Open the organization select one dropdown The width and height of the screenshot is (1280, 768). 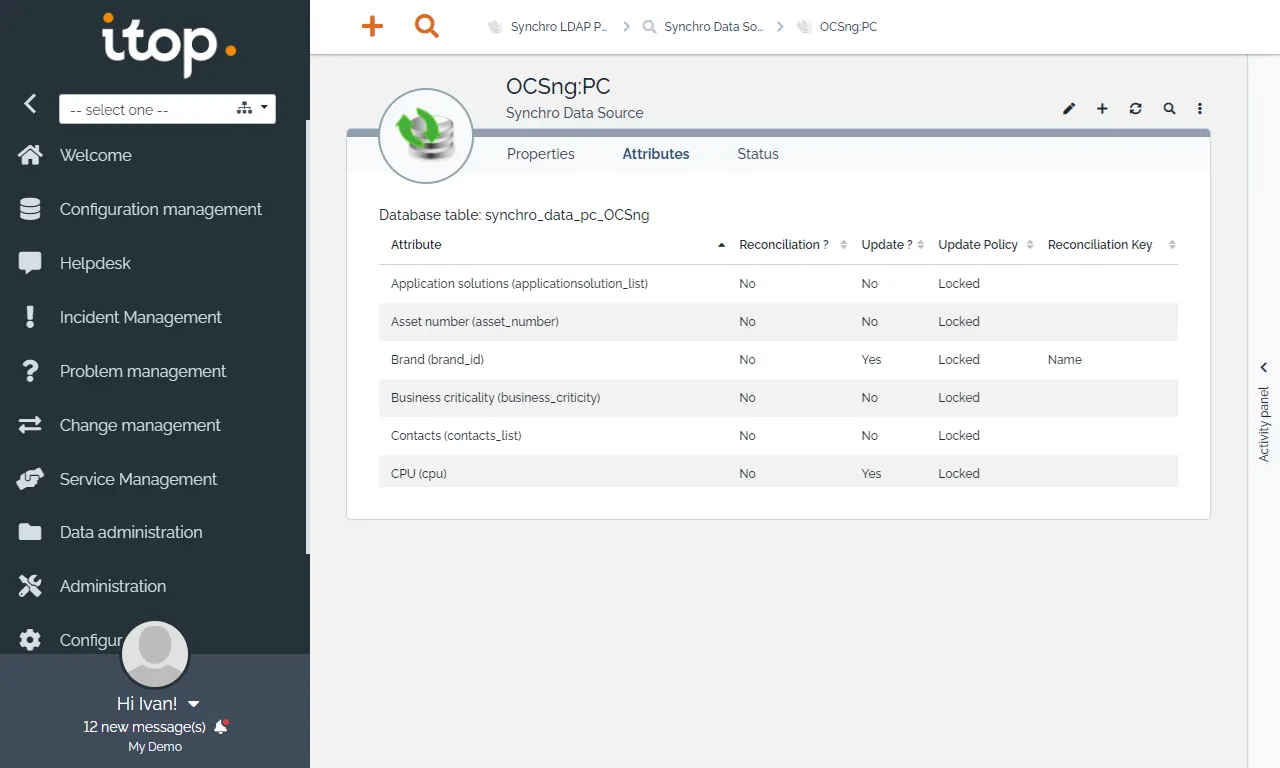coord(167,109)
